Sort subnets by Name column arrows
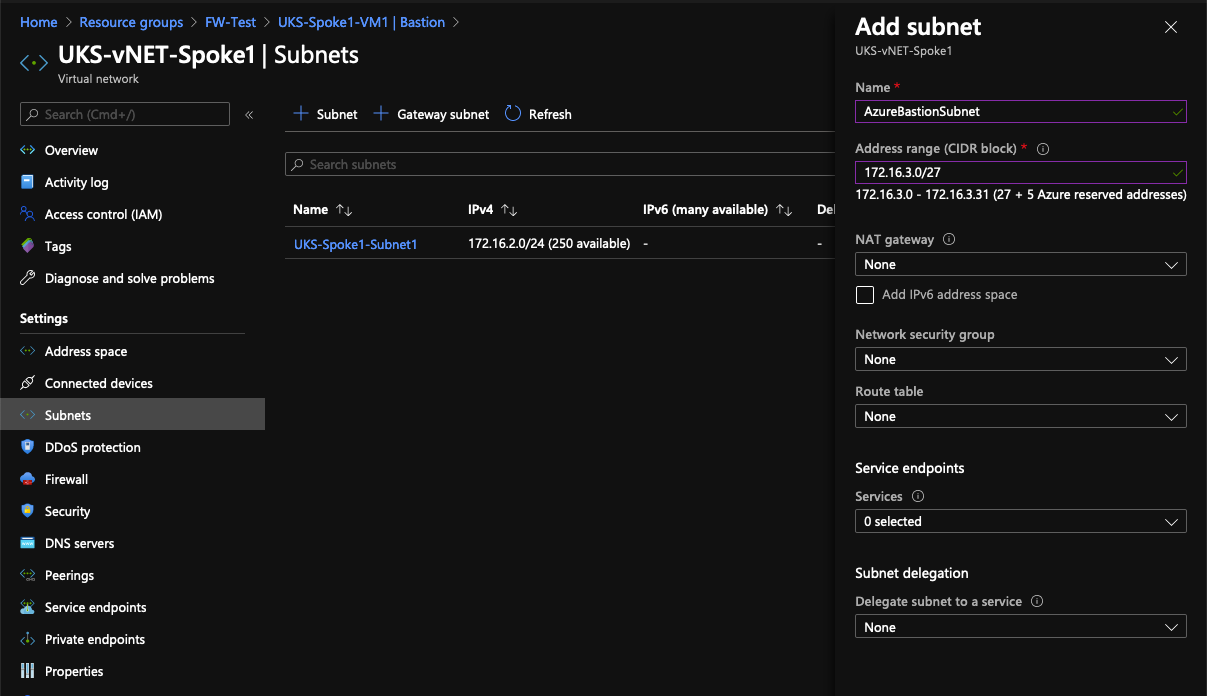Viewport: 1207px width, 696px height. click(344, 210)
